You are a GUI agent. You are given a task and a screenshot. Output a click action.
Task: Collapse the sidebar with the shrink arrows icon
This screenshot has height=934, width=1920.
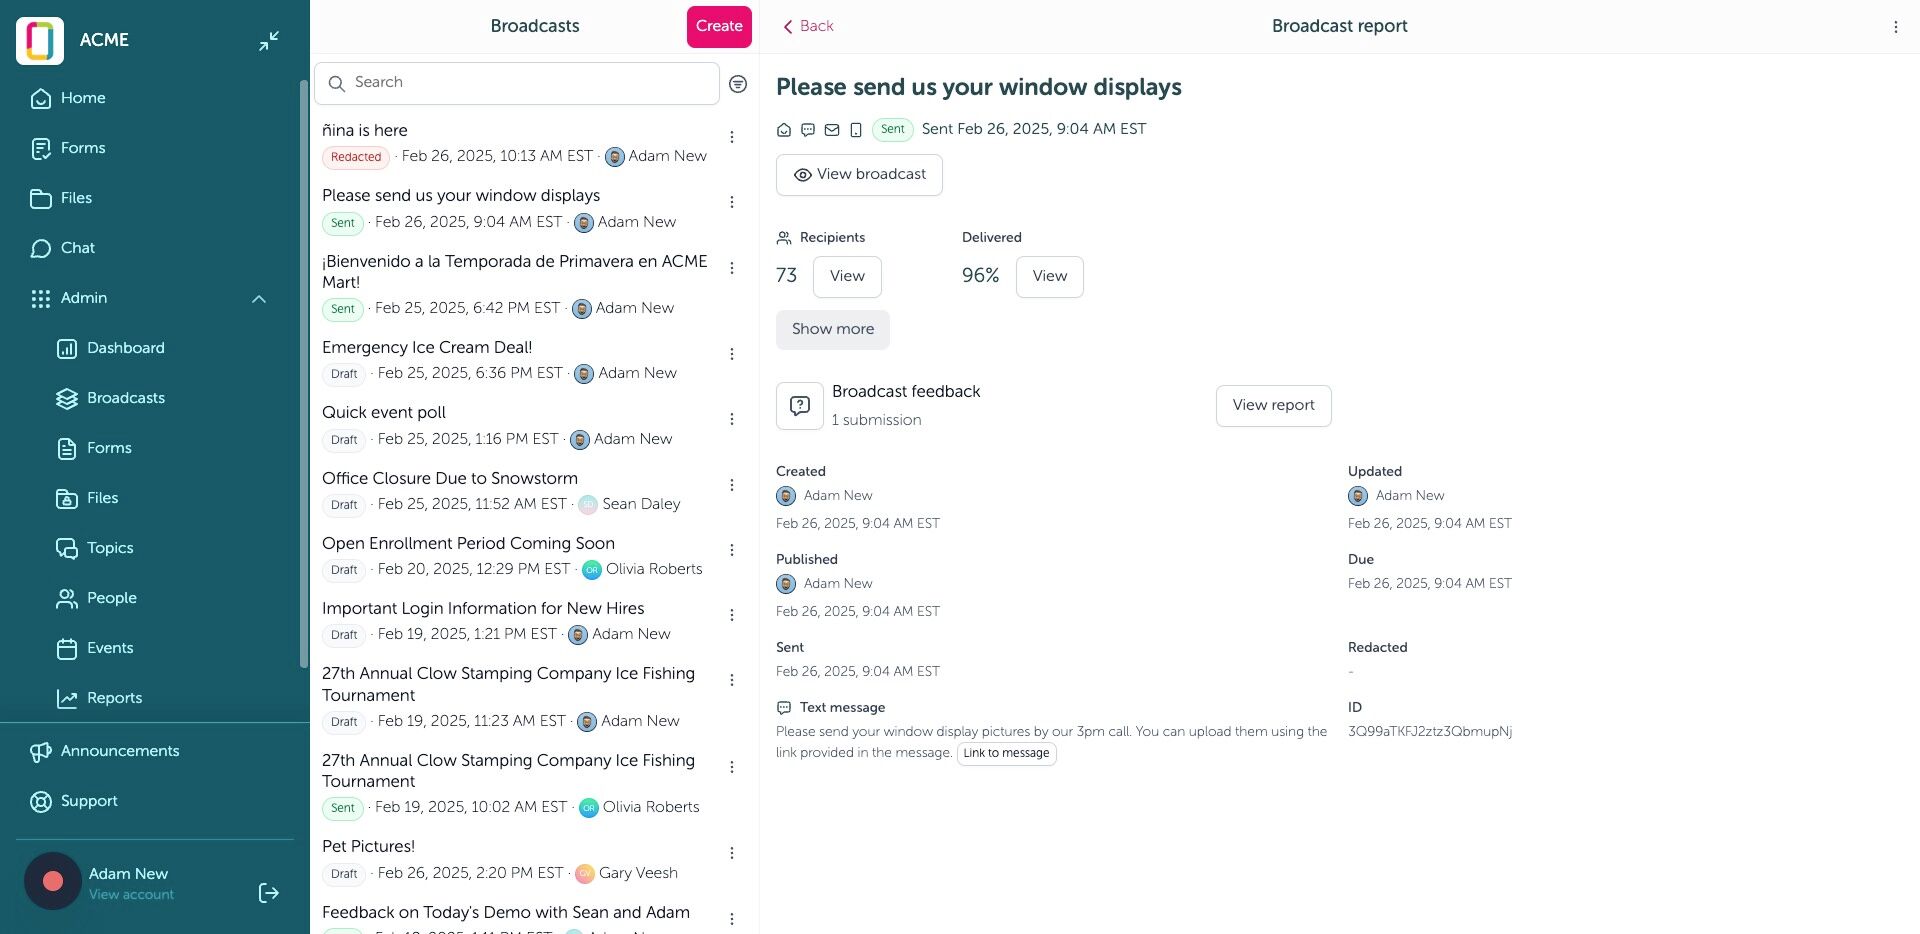269,41
